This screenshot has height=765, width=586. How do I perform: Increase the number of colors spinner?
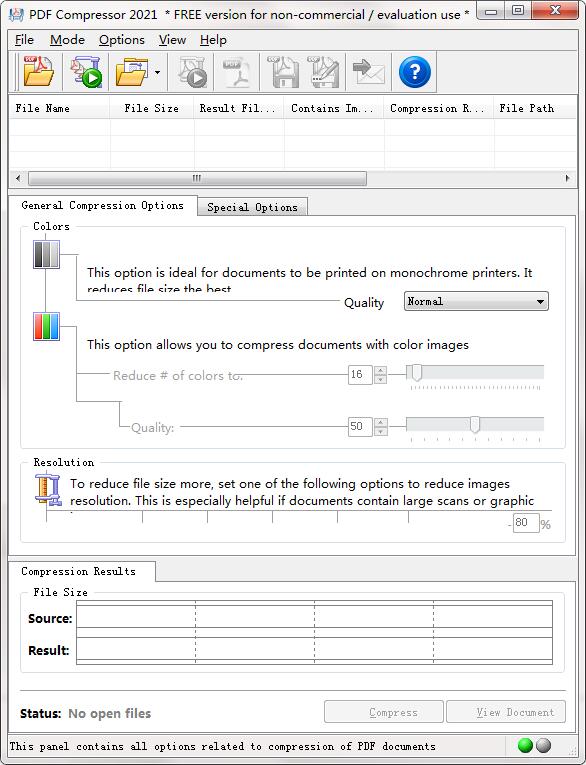click(381, 370)
